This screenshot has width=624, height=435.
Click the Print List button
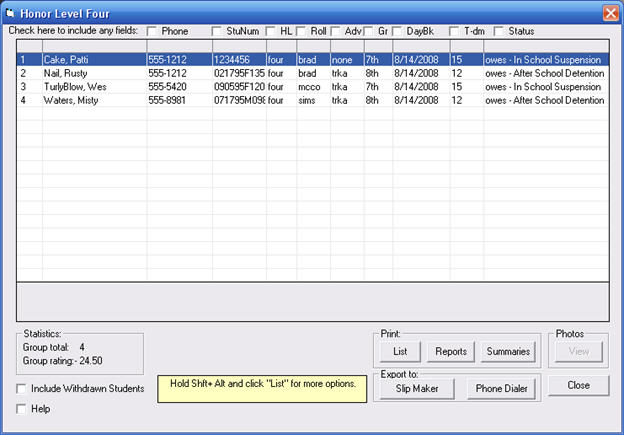coord(400,351)
